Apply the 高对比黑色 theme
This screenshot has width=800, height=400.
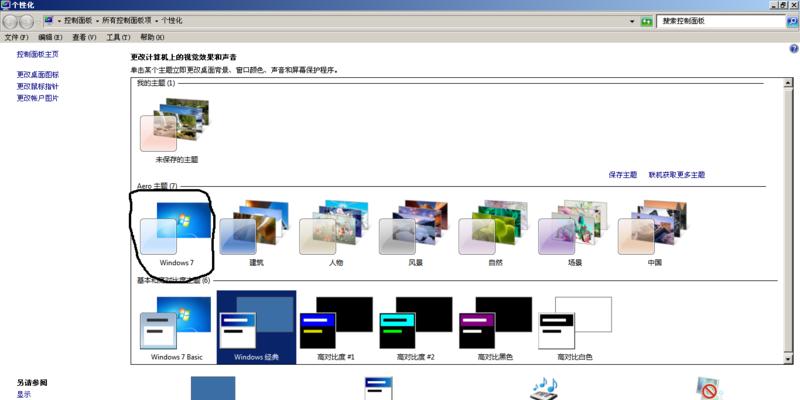point(495,329)
